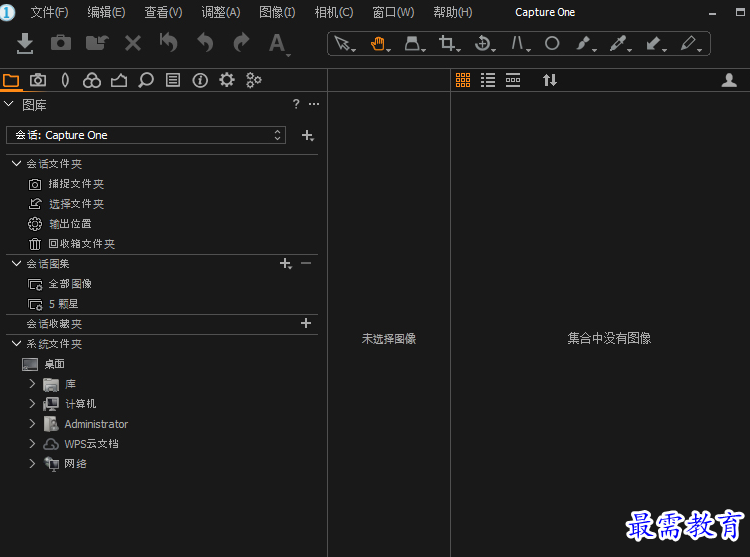This screenshot has height=557, width=750.
Task: Click the move-to-selects folder icon
Action: [x=97, y=43]
